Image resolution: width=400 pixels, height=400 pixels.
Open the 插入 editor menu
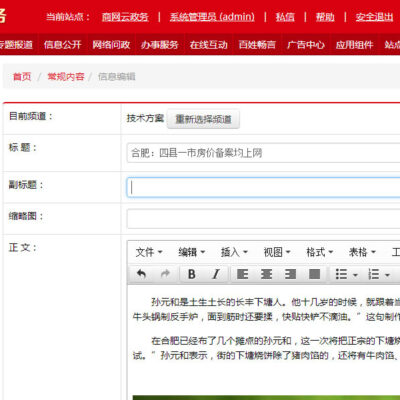point(234,252)
